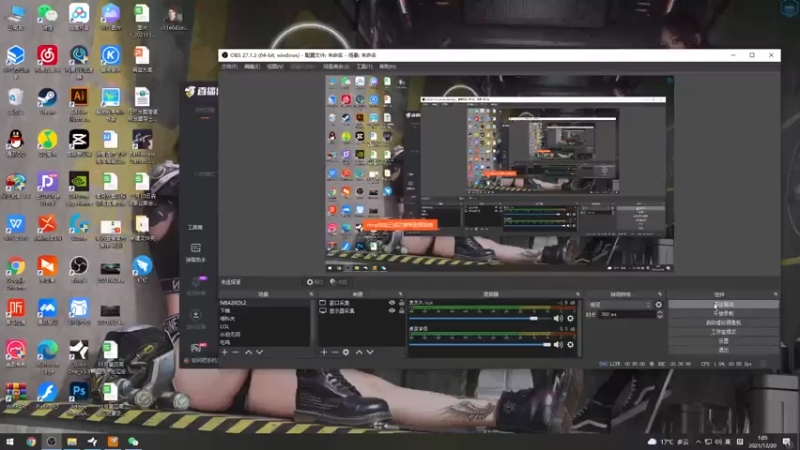Mute the first audio mixer track speaker
Viewport: 800px width, 450px height.
point(558,318)
